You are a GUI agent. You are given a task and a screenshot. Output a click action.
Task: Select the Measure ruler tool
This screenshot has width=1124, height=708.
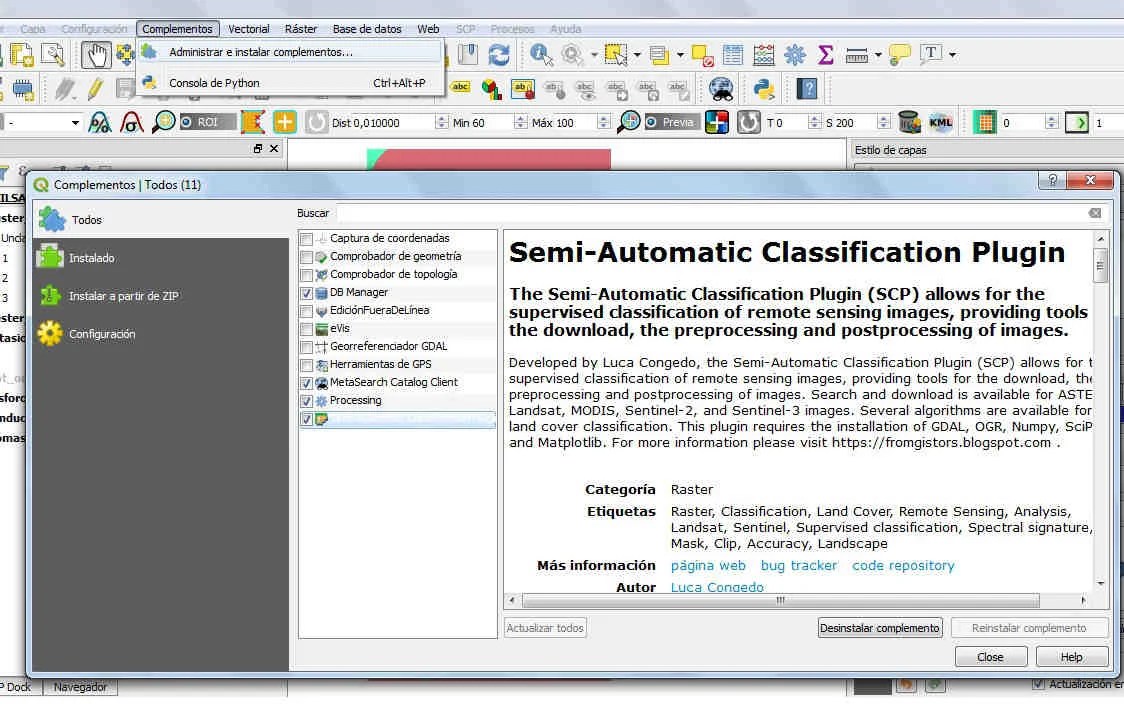coord(857,54)
